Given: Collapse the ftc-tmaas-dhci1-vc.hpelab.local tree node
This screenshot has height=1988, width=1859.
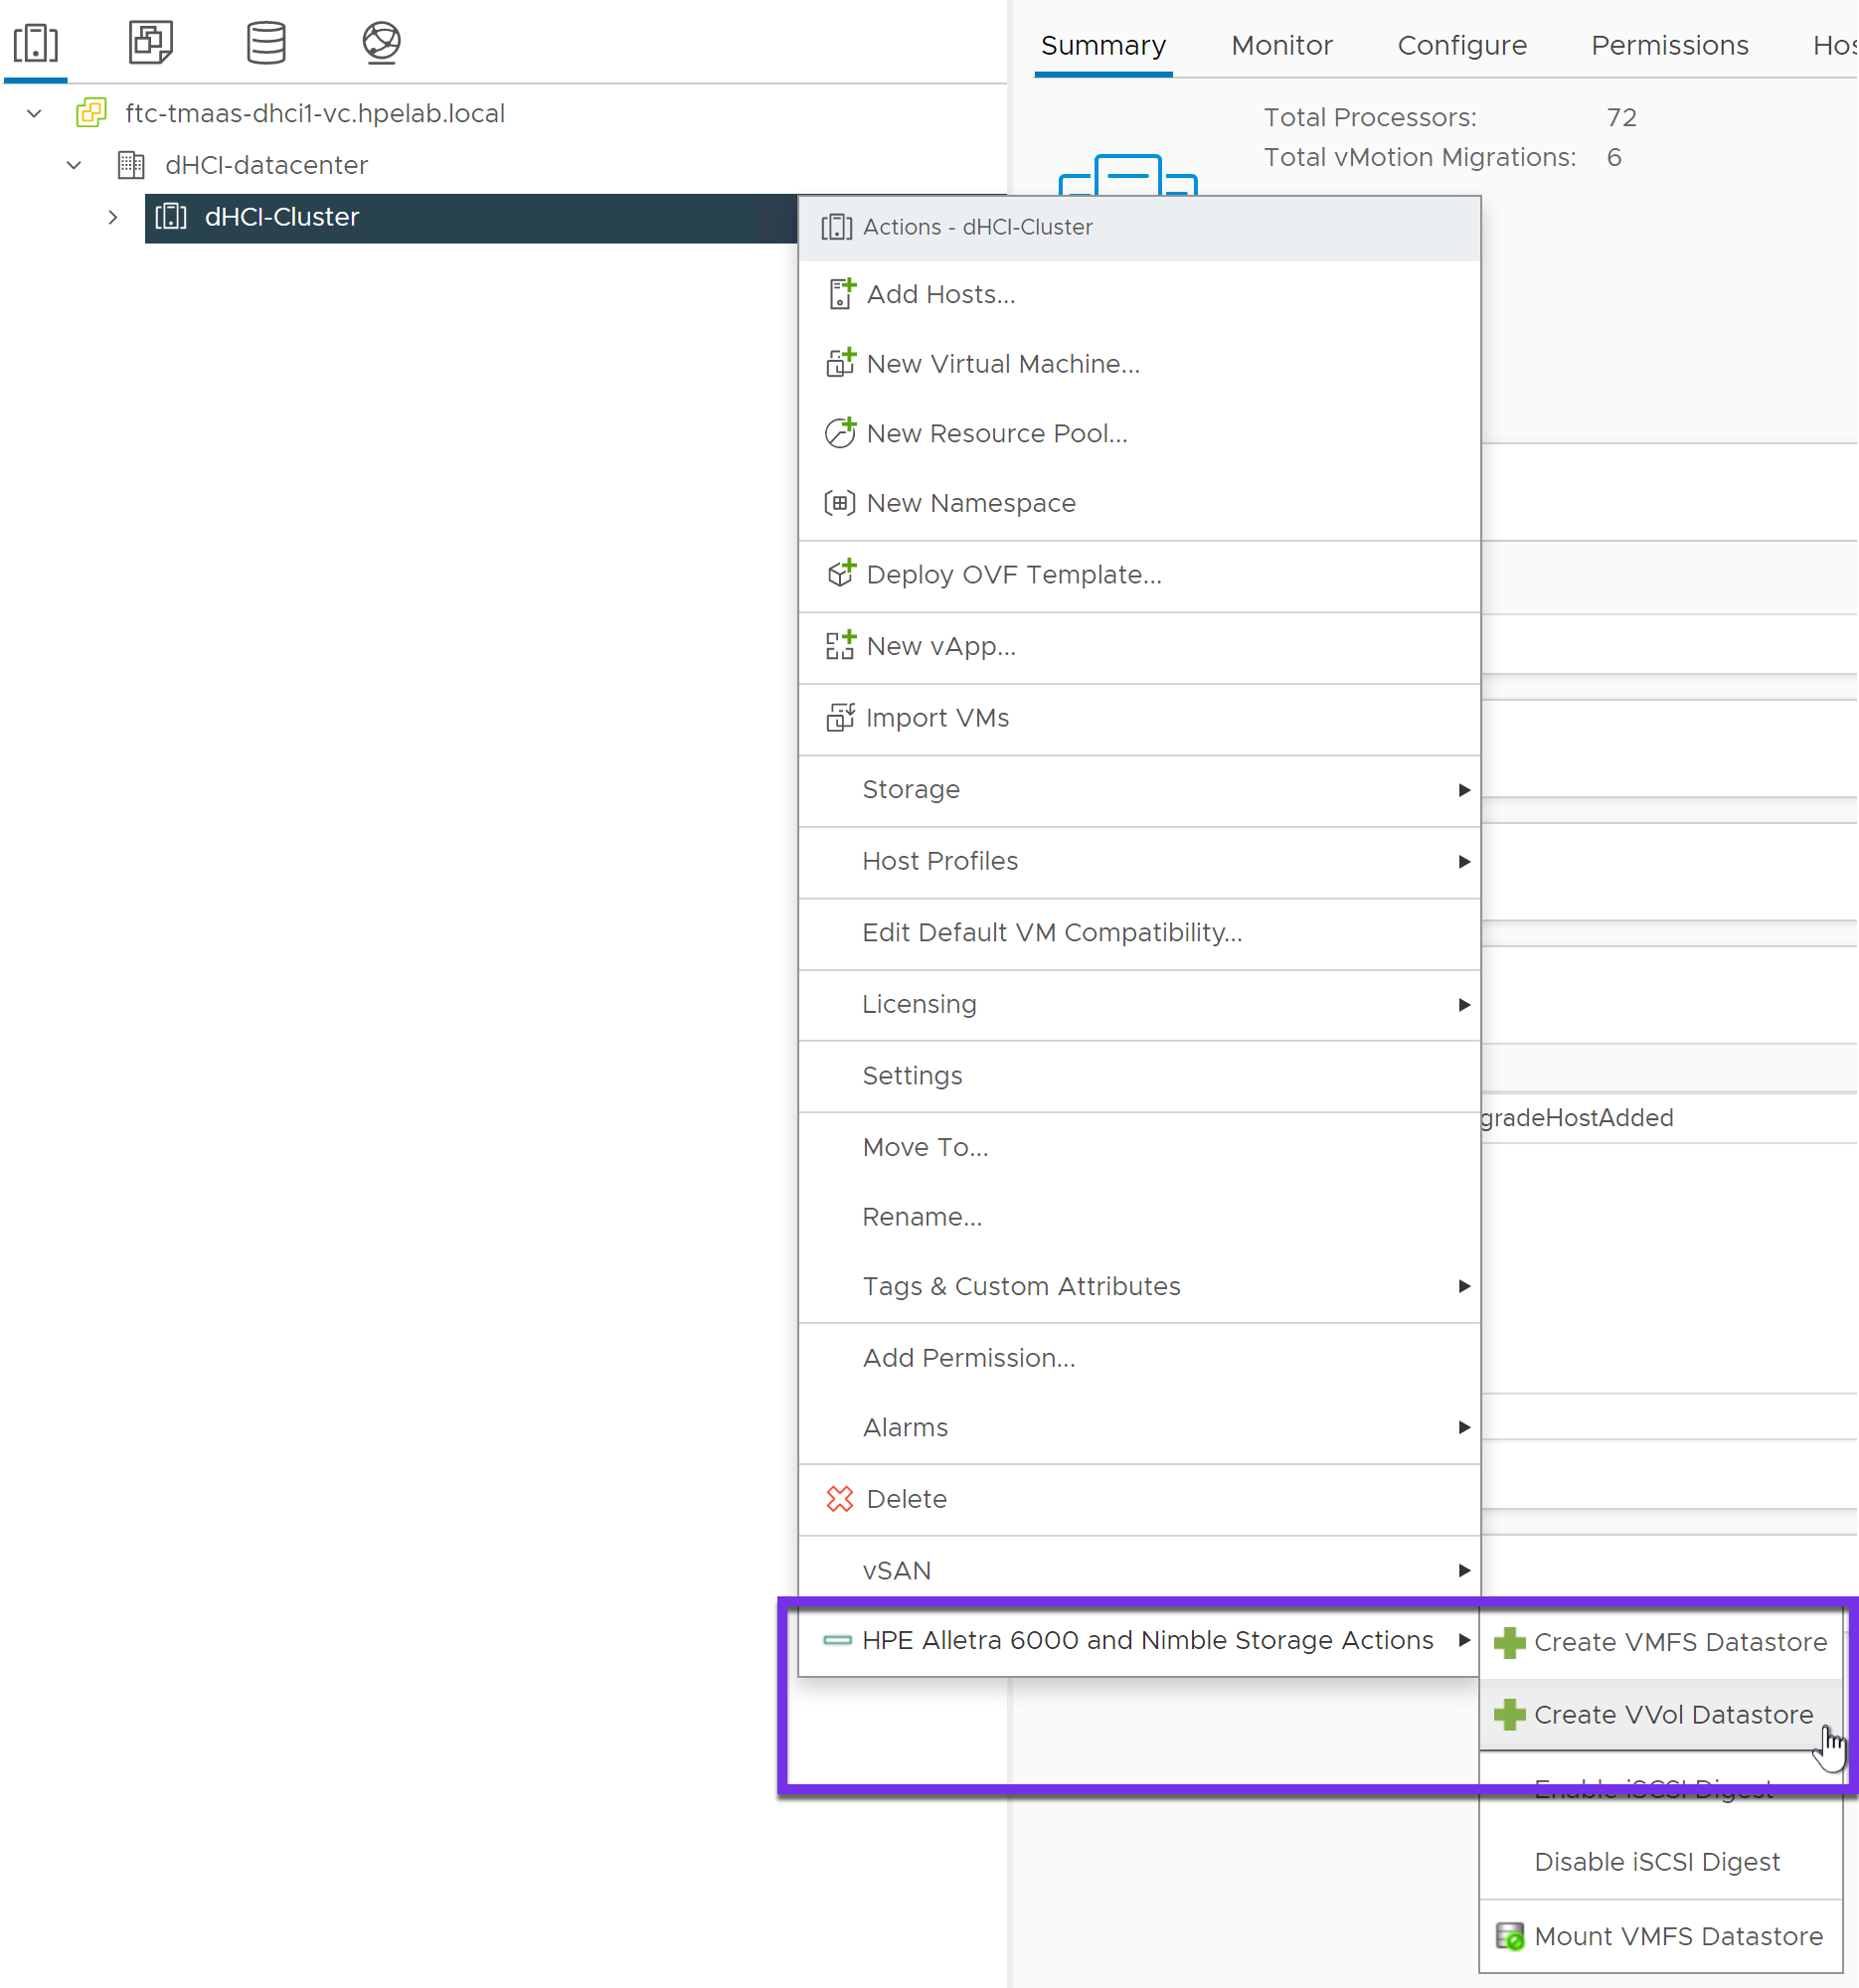Looking at the screenshot, I should (x=34, y=113).
